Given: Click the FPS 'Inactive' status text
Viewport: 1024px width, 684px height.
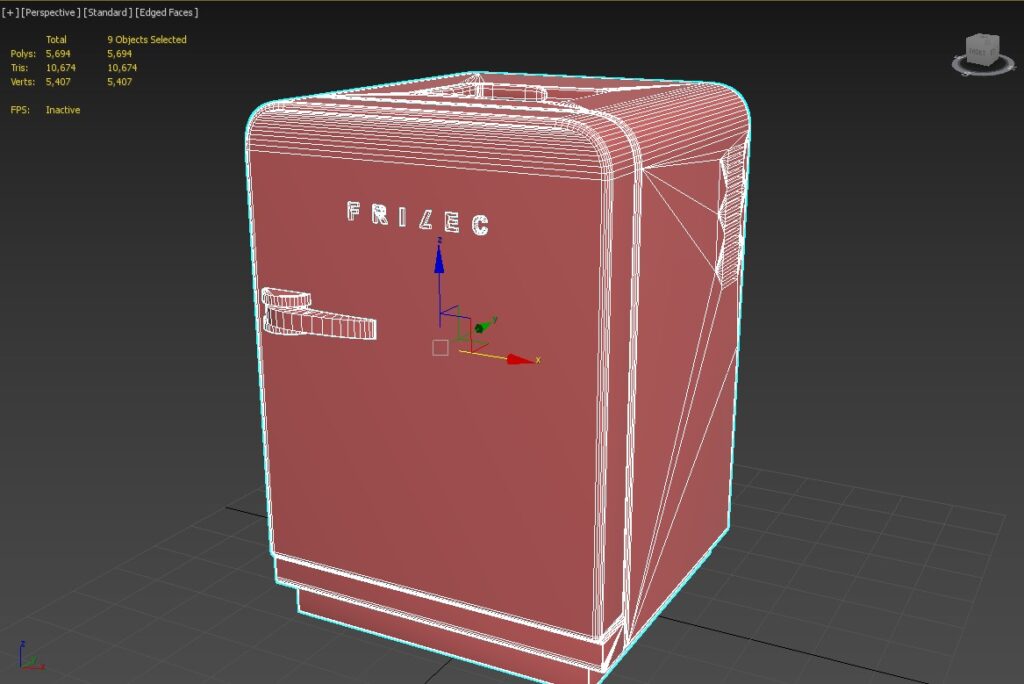Looking at the screenshot, I should pyautogui.click(x=63, y=110).
